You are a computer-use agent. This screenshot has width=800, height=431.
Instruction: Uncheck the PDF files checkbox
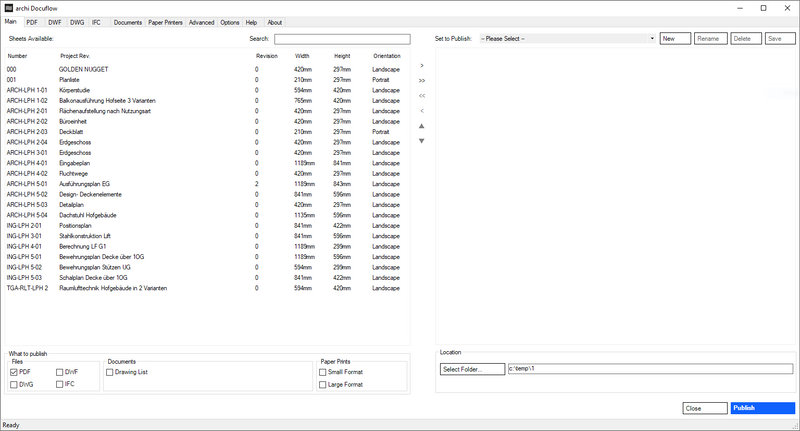click(14, 372)
